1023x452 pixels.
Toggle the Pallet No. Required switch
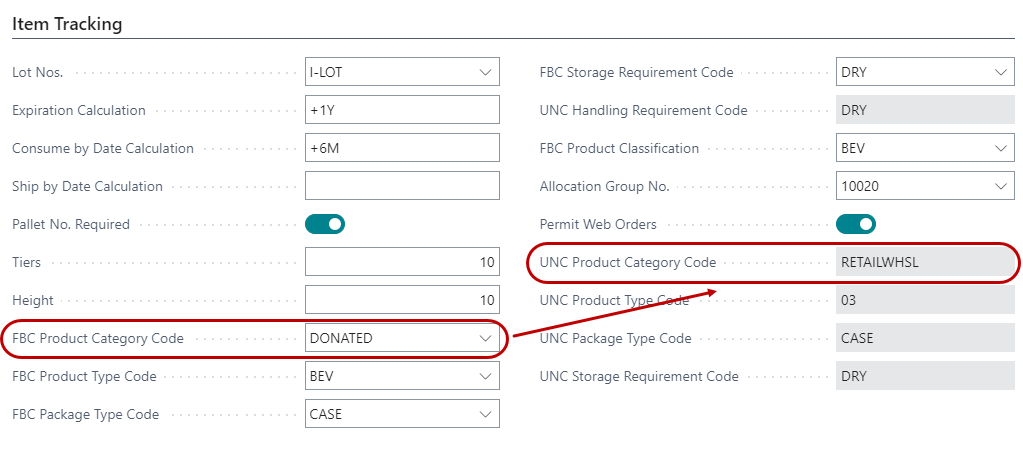pos(325,224)
